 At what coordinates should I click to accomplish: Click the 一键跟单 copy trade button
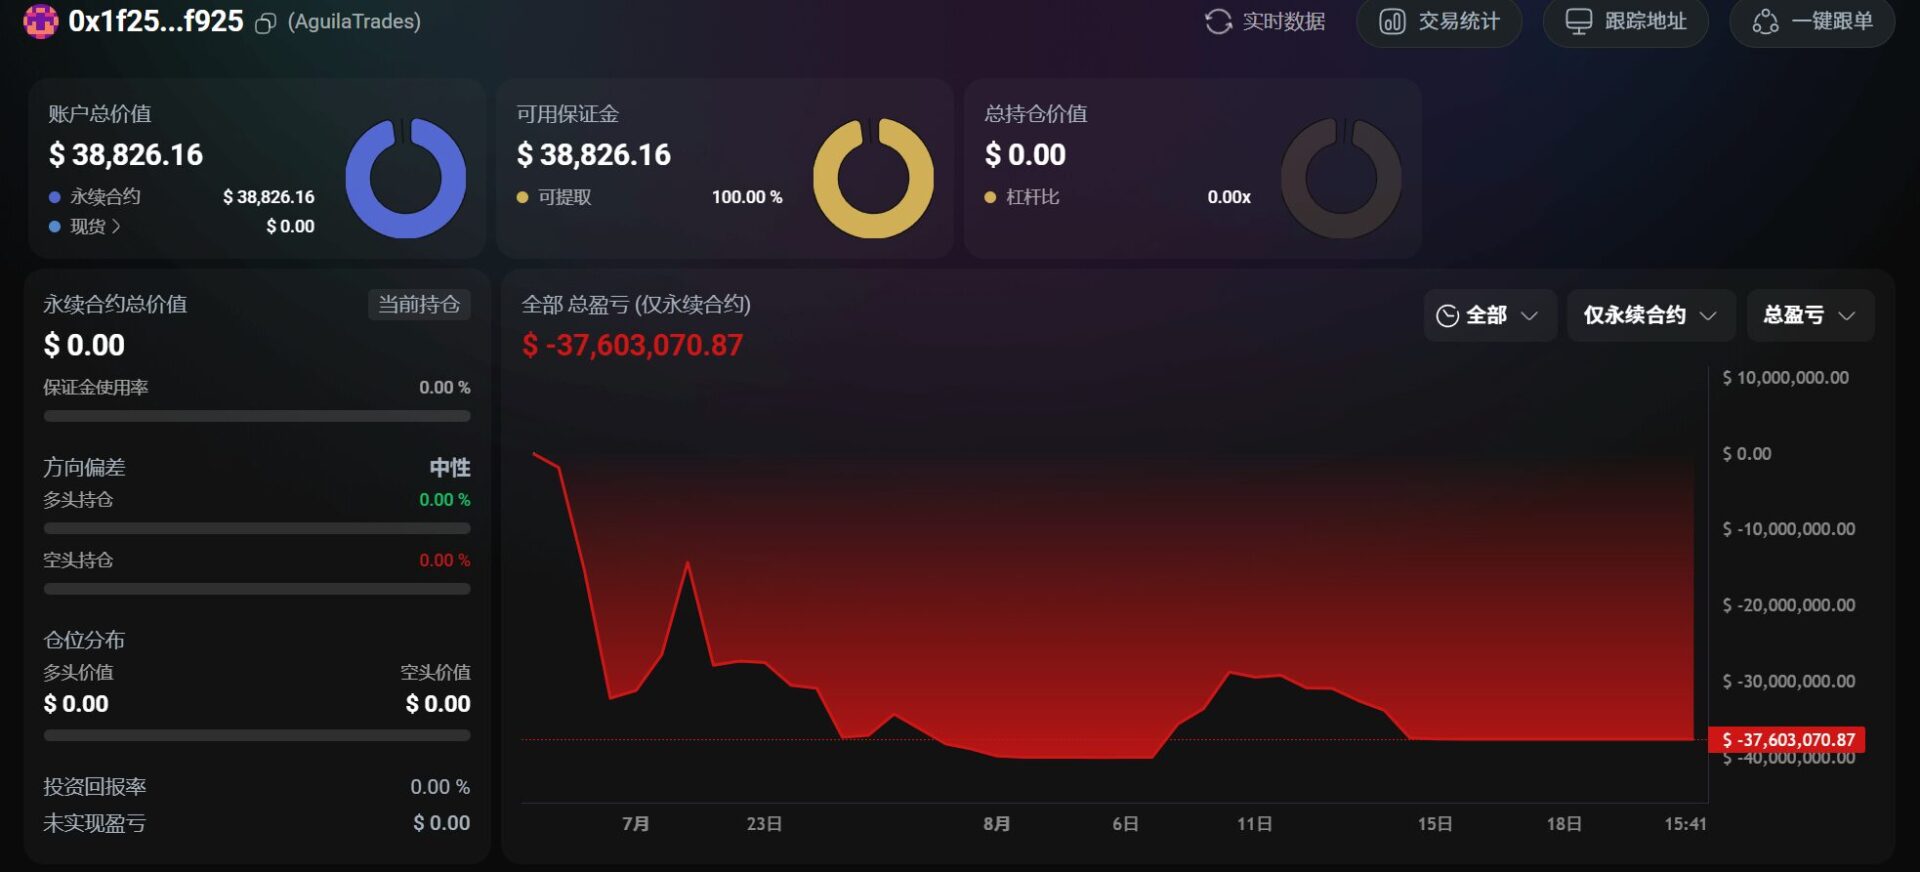coord(1812,22)
